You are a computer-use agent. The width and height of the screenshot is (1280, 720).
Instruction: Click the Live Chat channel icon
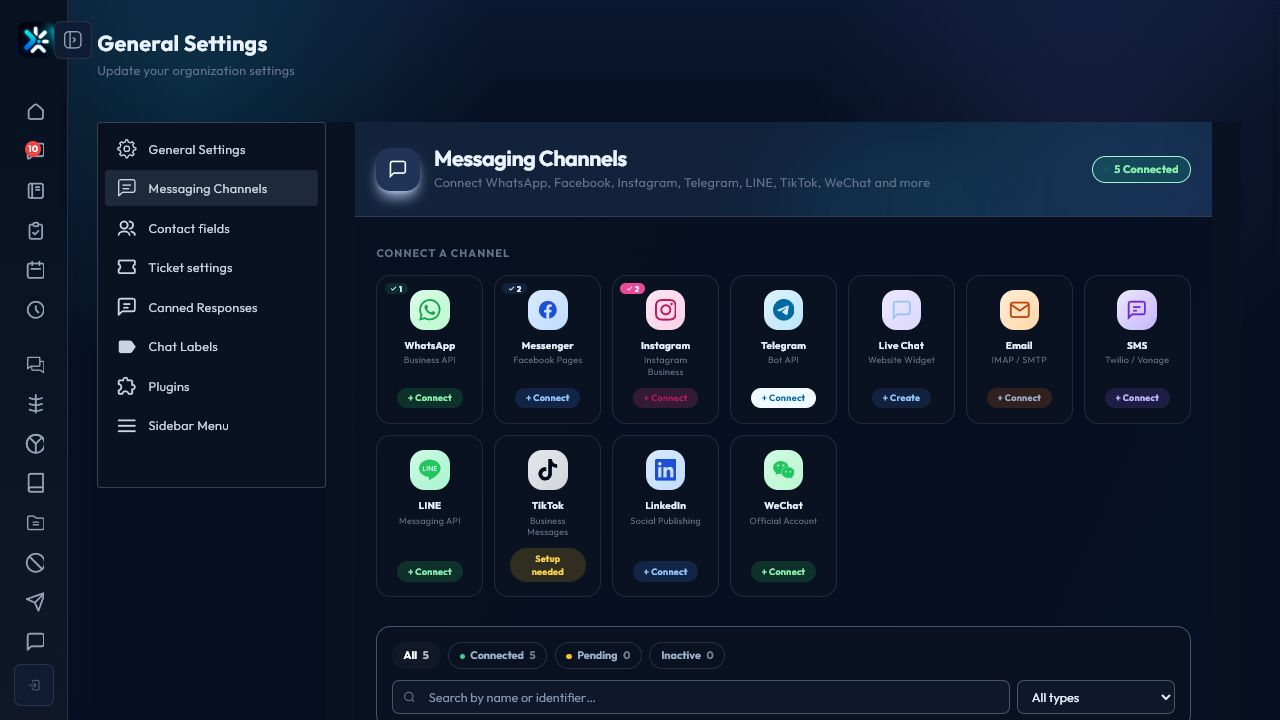tap(901, 310)
